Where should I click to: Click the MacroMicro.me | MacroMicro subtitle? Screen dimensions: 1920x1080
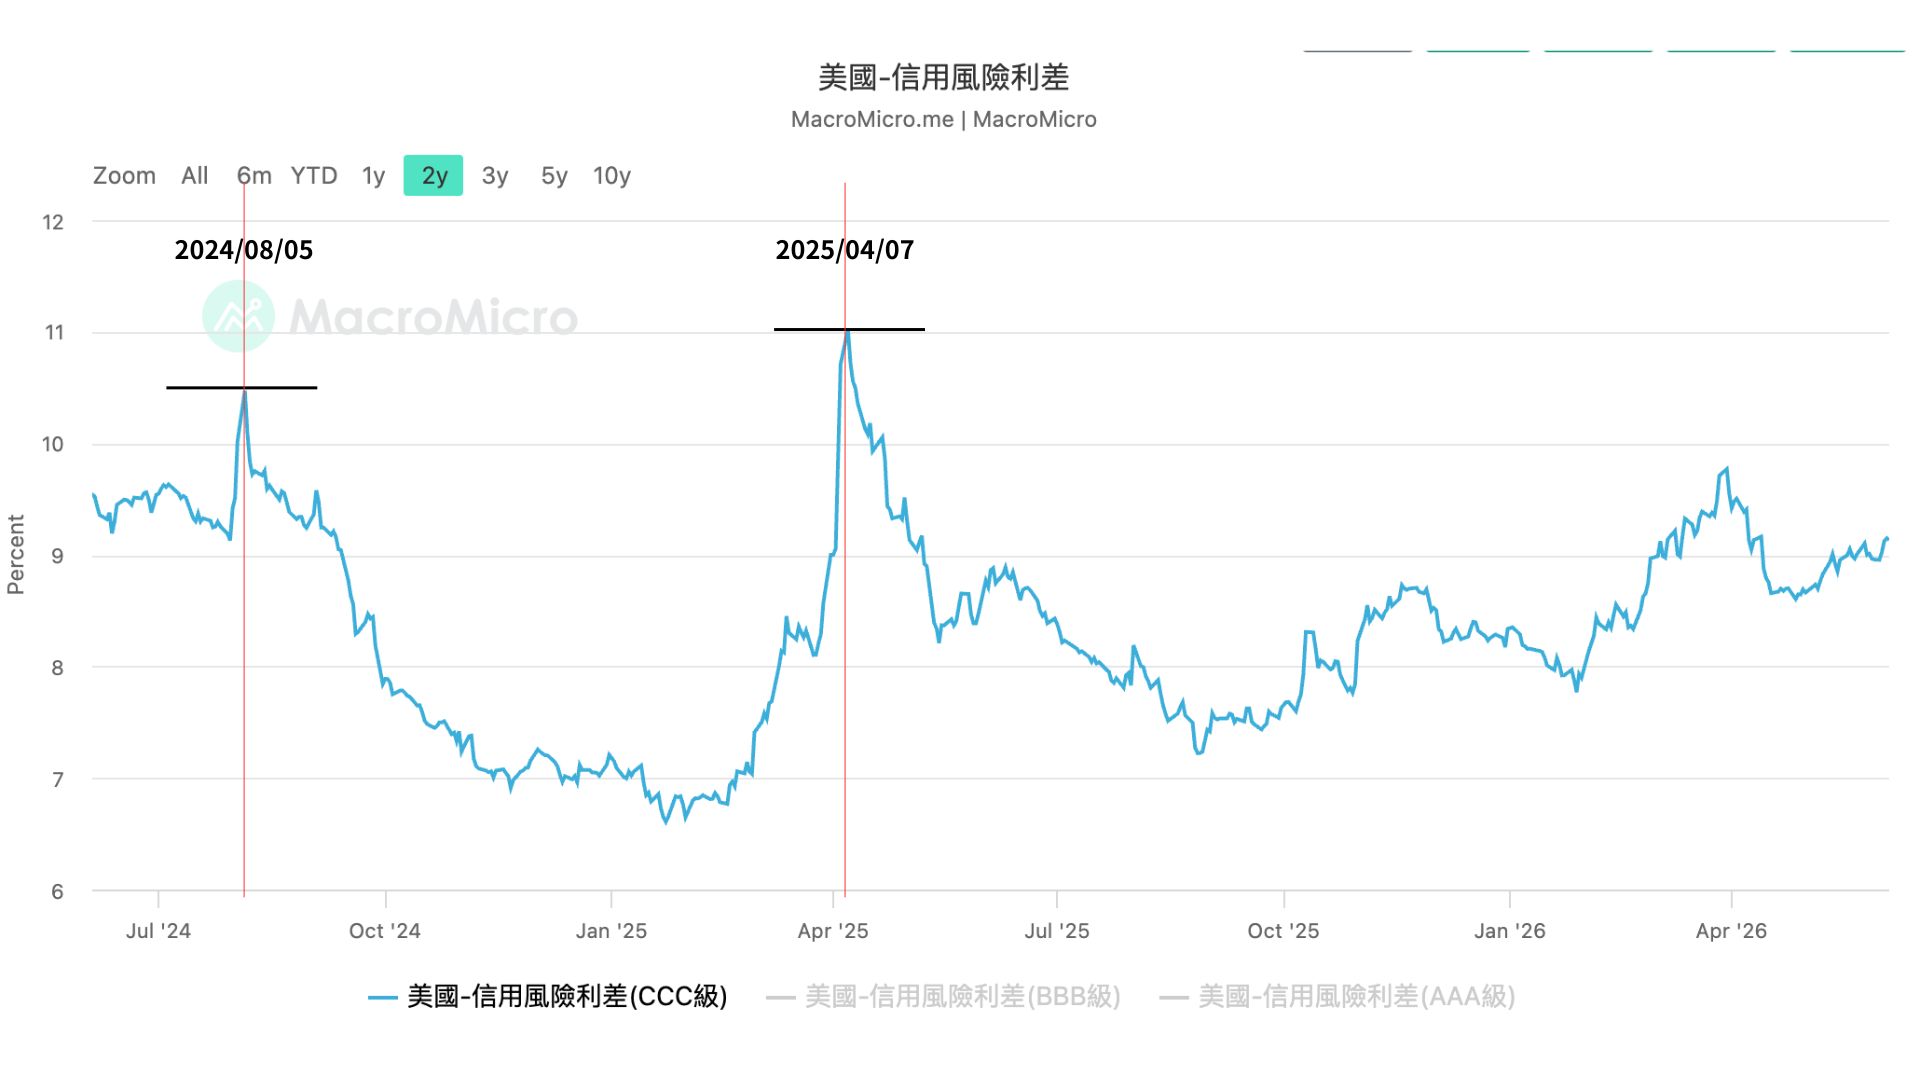point(944,119)
